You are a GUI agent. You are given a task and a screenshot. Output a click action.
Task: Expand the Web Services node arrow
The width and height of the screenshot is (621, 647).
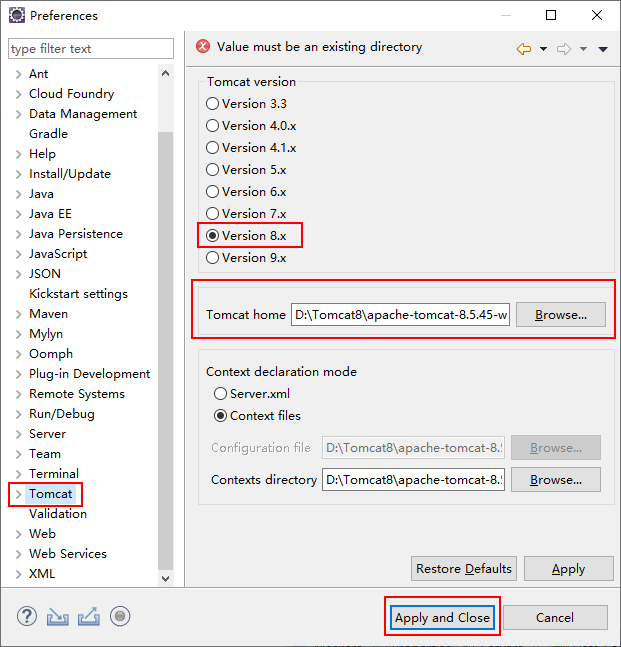tap(19, 554)
